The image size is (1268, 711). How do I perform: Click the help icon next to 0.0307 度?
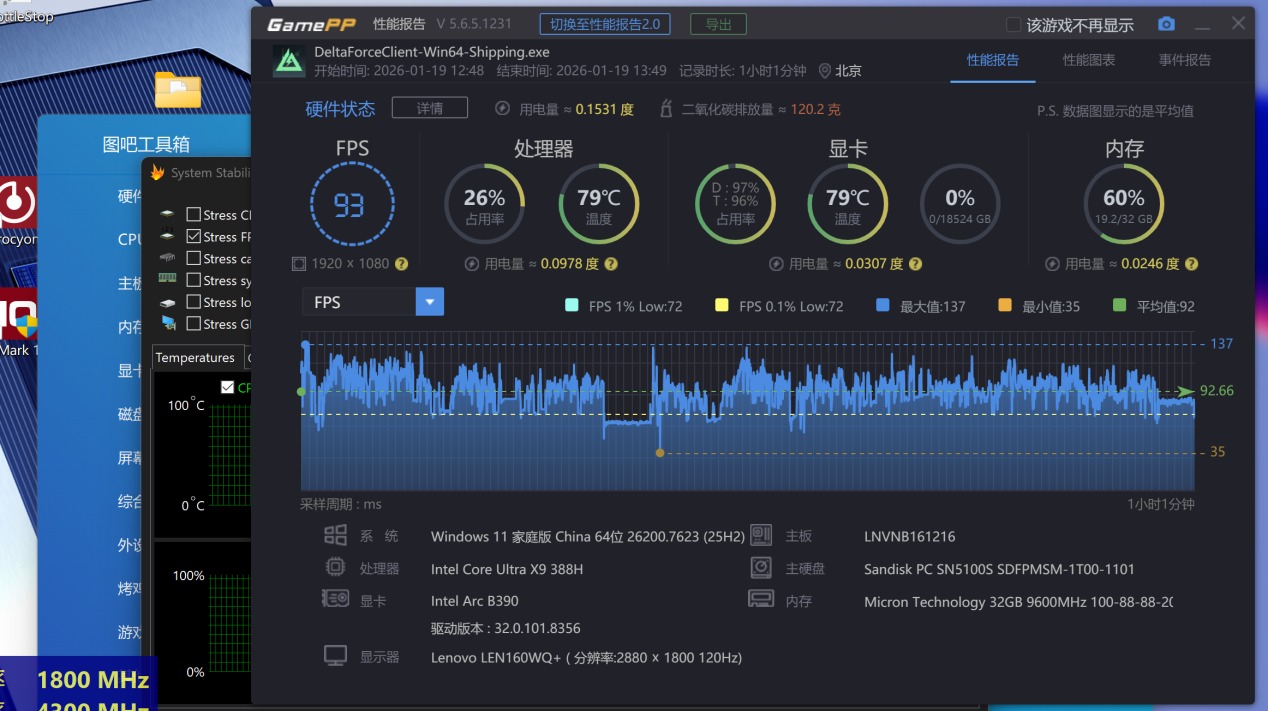coord(914,264)
